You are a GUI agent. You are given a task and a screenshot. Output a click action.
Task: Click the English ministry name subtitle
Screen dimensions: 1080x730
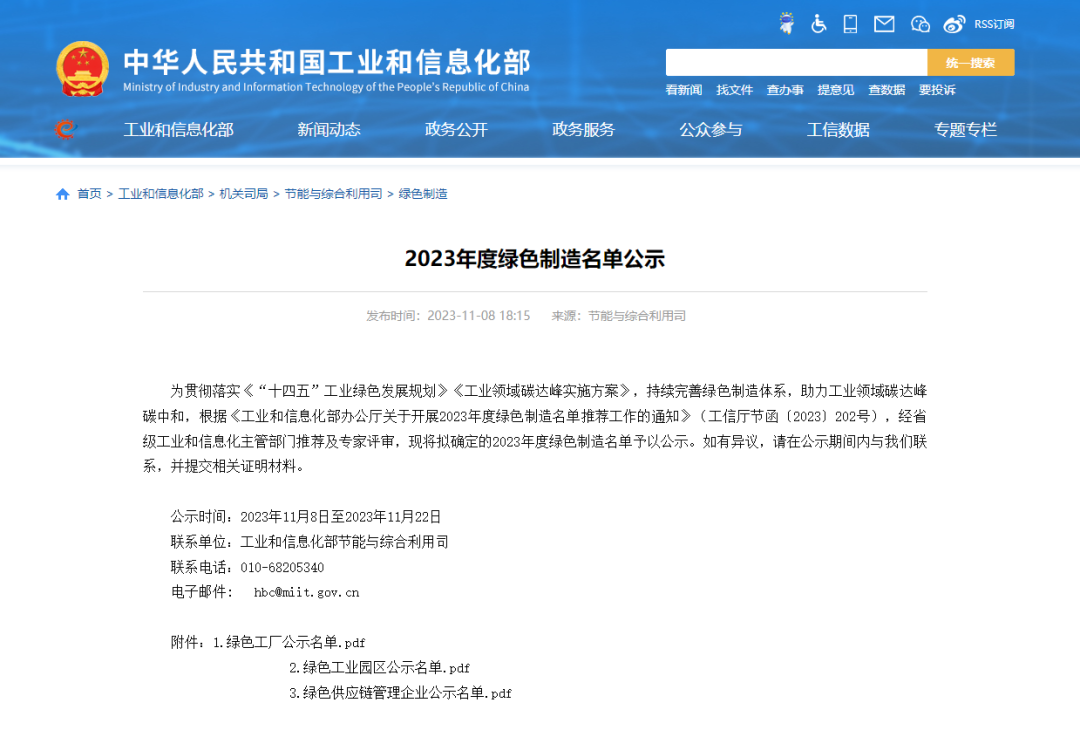tap(326, 87)
